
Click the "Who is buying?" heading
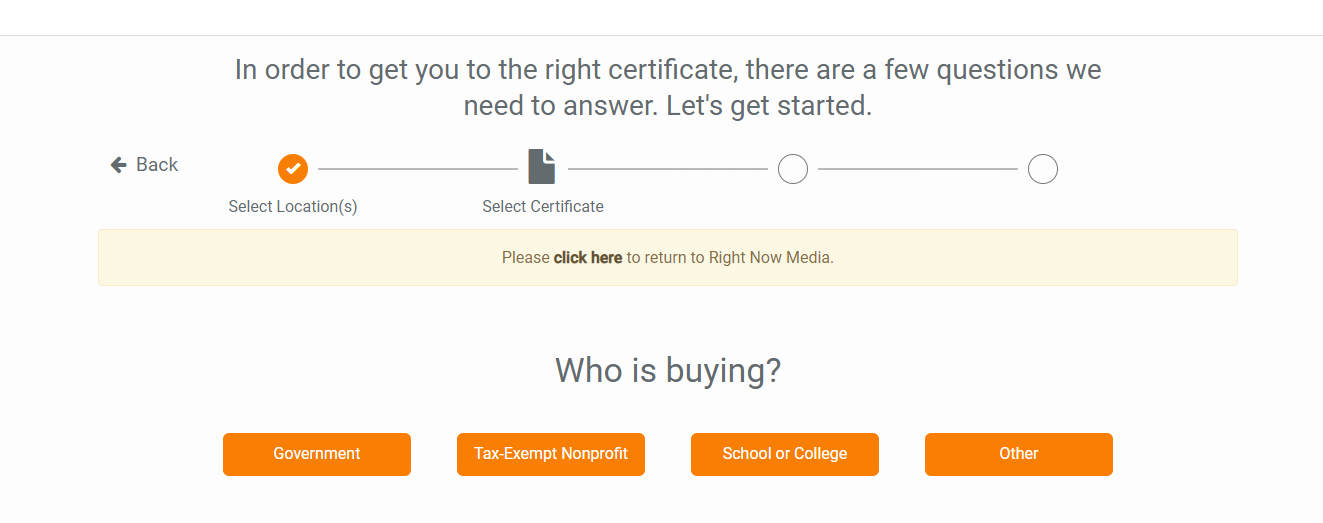(668, 371)
